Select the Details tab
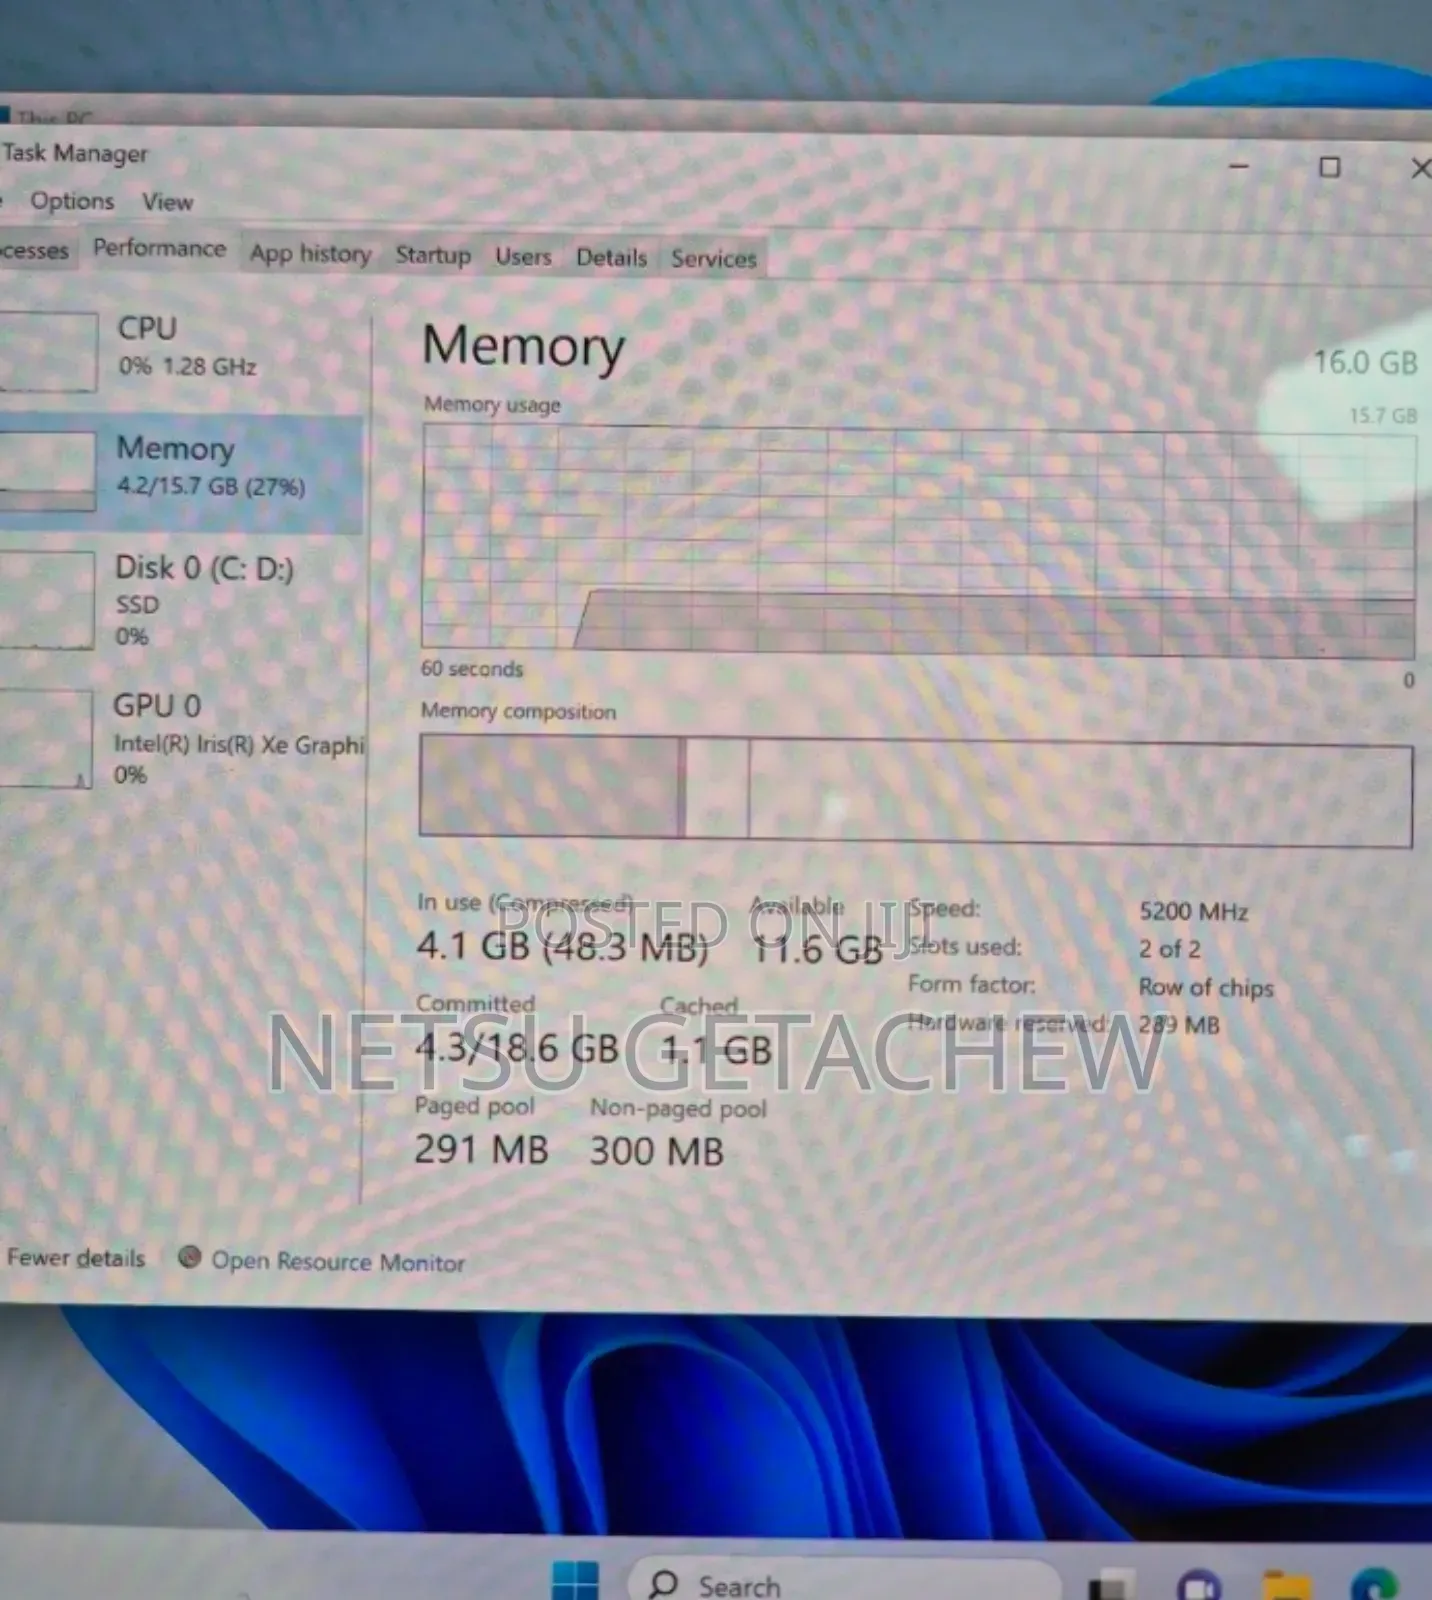This screenshot has height=1600, width=1432. (612, 258)
